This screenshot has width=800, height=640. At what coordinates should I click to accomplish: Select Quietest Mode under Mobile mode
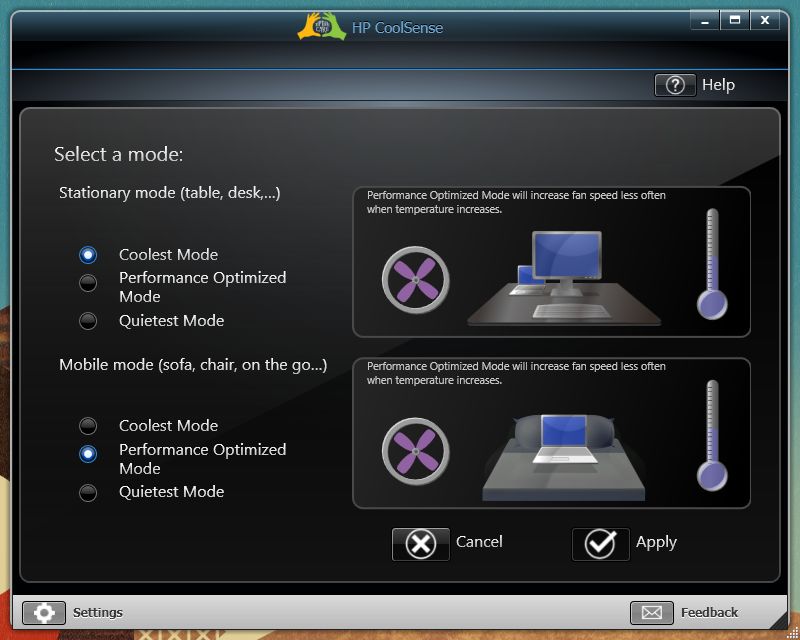coord(88,493)
